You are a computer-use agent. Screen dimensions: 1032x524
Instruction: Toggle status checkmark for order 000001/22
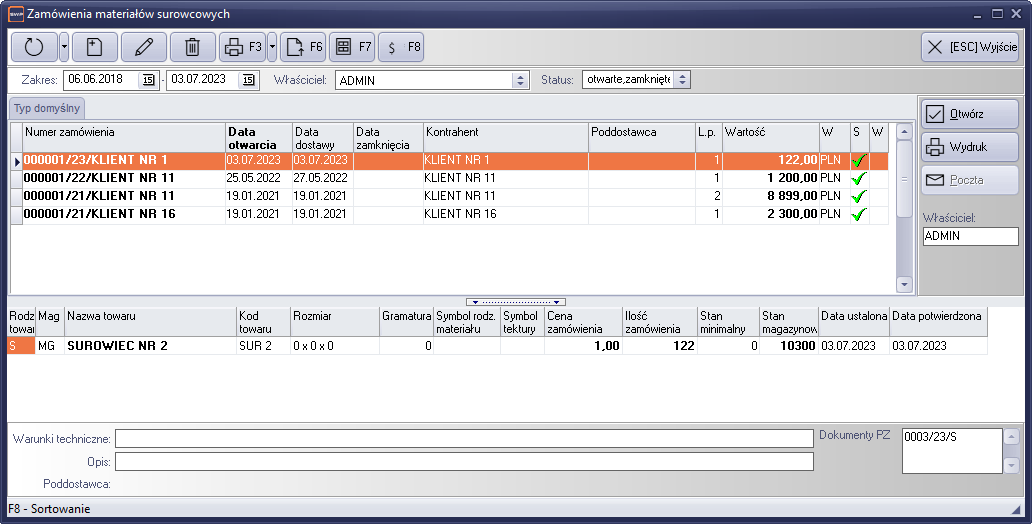tap(858, 178)
